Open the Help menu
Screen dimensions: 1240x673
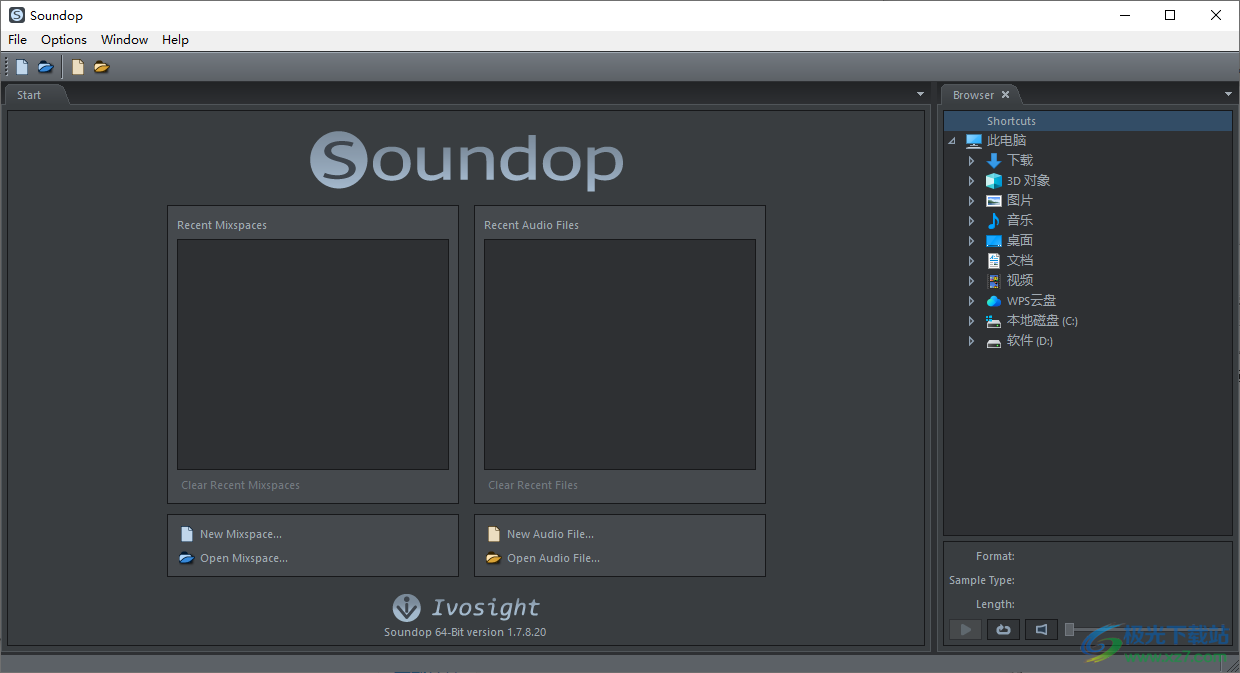coord(175,40)
